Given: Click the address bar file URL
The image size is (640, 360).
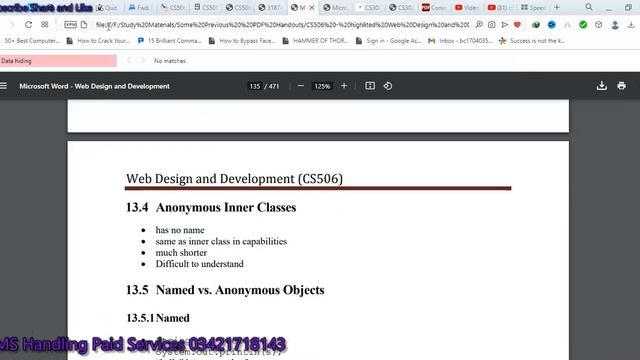Looking at the screenshot, I should click(282, 24).
